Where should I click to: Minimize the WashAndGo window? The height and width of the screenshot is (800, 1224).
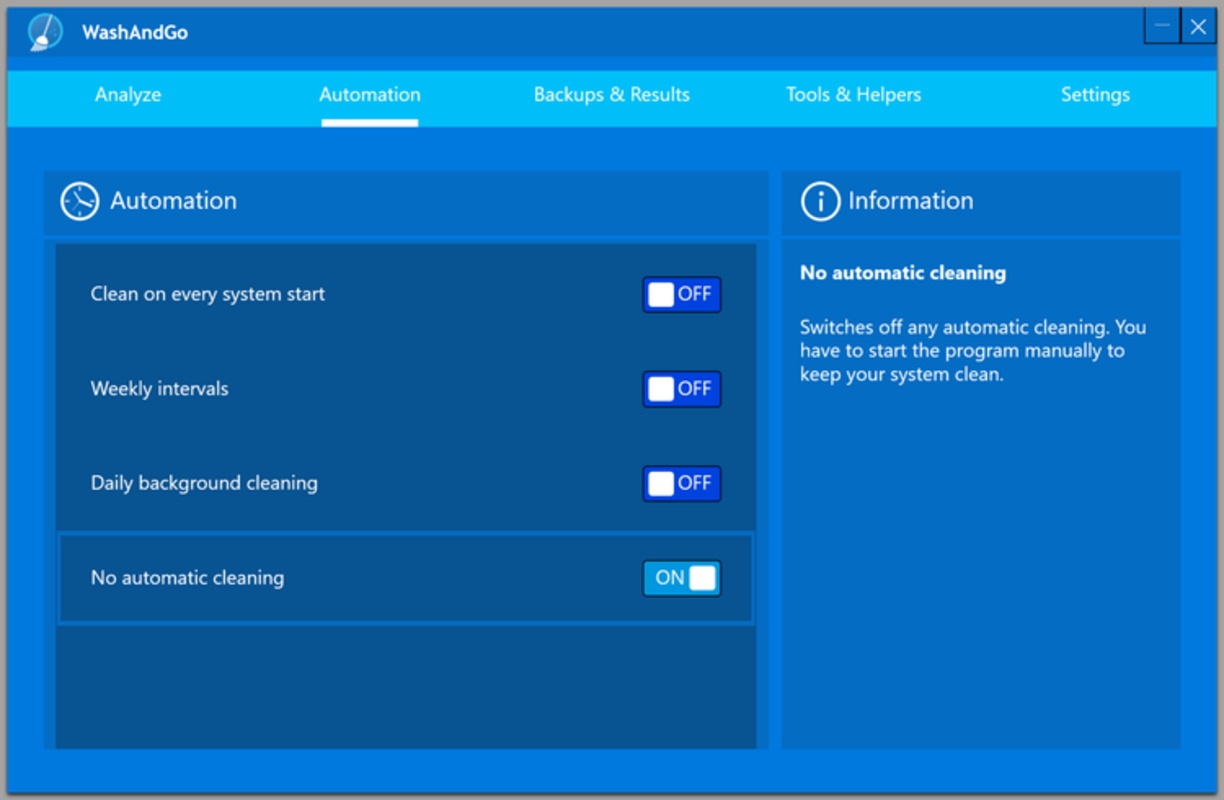click(1162, 27)
